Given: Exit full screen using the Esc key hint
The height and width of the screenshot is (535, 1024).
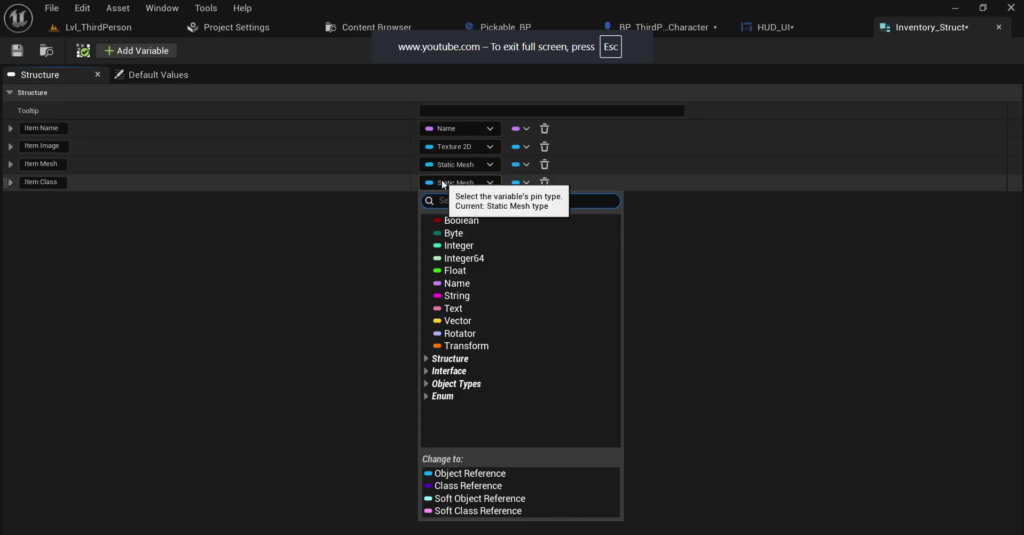Looking at the screenshot, I should (610, 47).
